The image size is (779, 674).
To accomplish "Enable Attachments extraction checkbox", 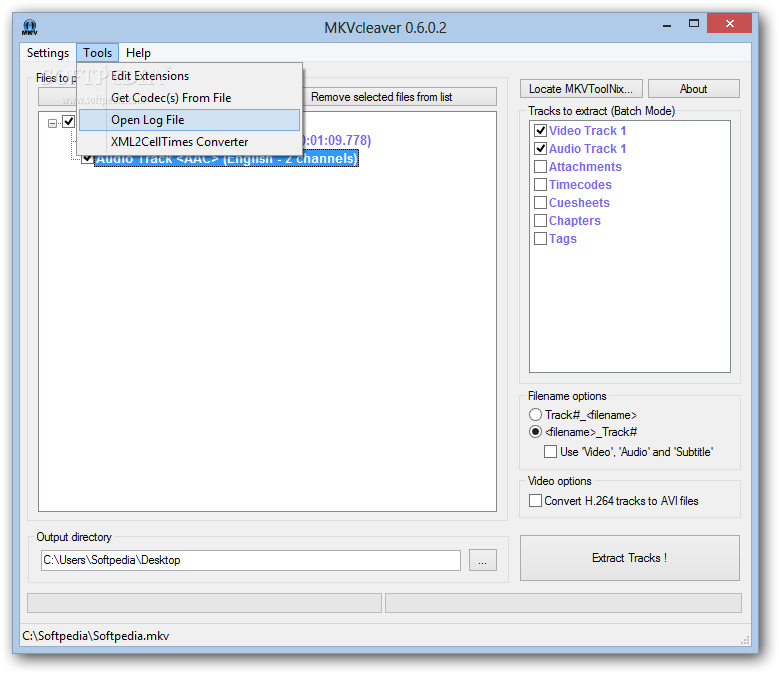I will click(540, 166).
